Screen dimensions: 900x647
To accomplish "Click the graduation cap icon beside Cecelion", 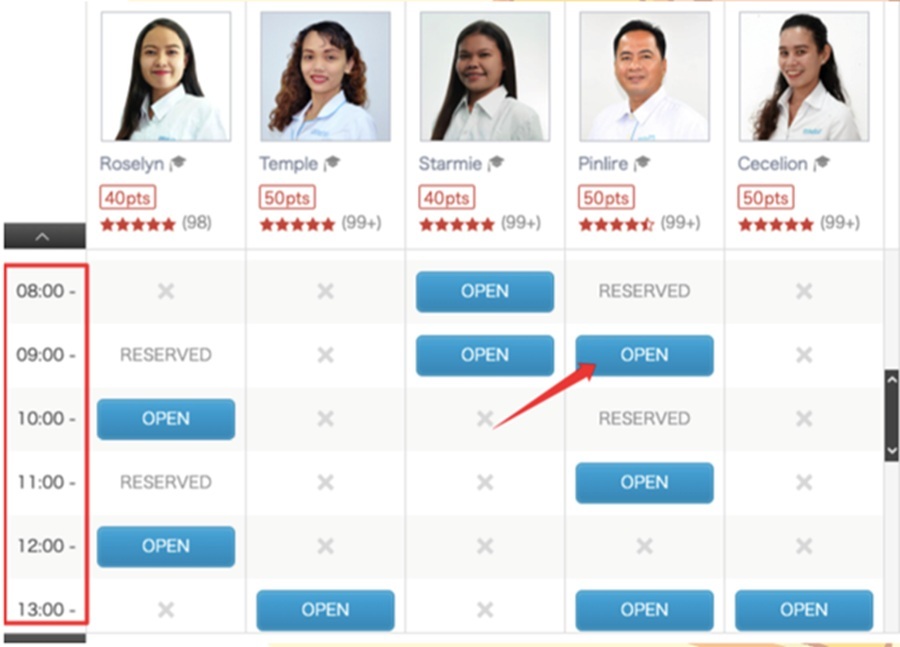I will coord(822,164).
